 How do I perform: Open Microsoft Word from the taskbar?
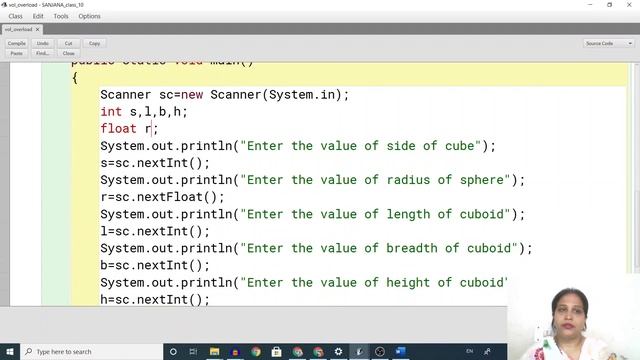click(x=400, y=351)
